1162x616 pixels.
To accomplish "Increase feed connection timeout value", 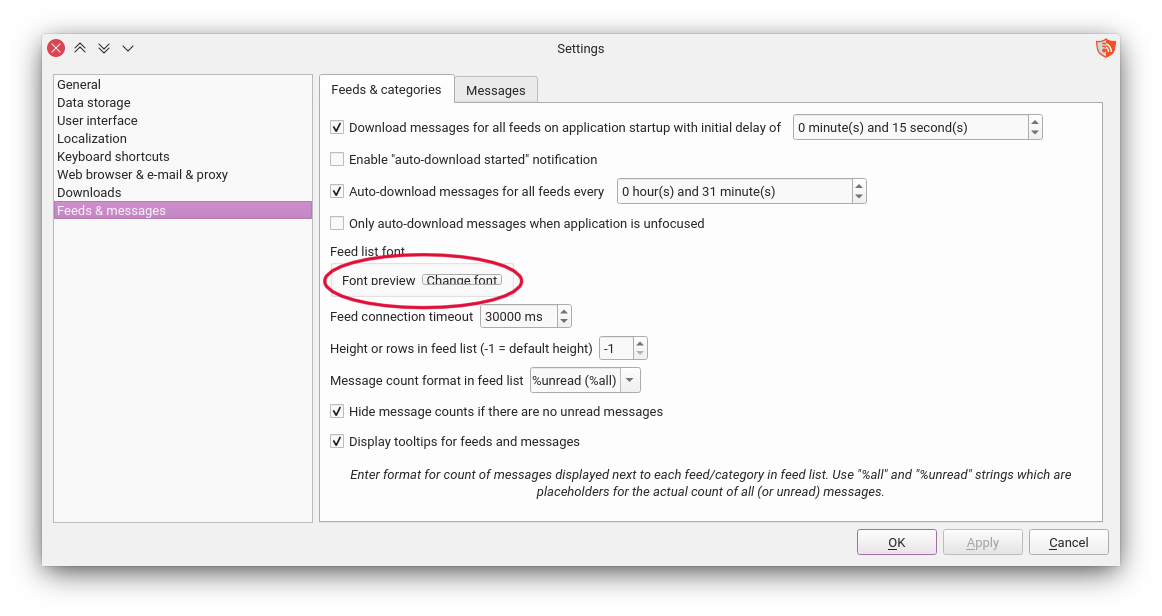I will (x=564, y=311).
